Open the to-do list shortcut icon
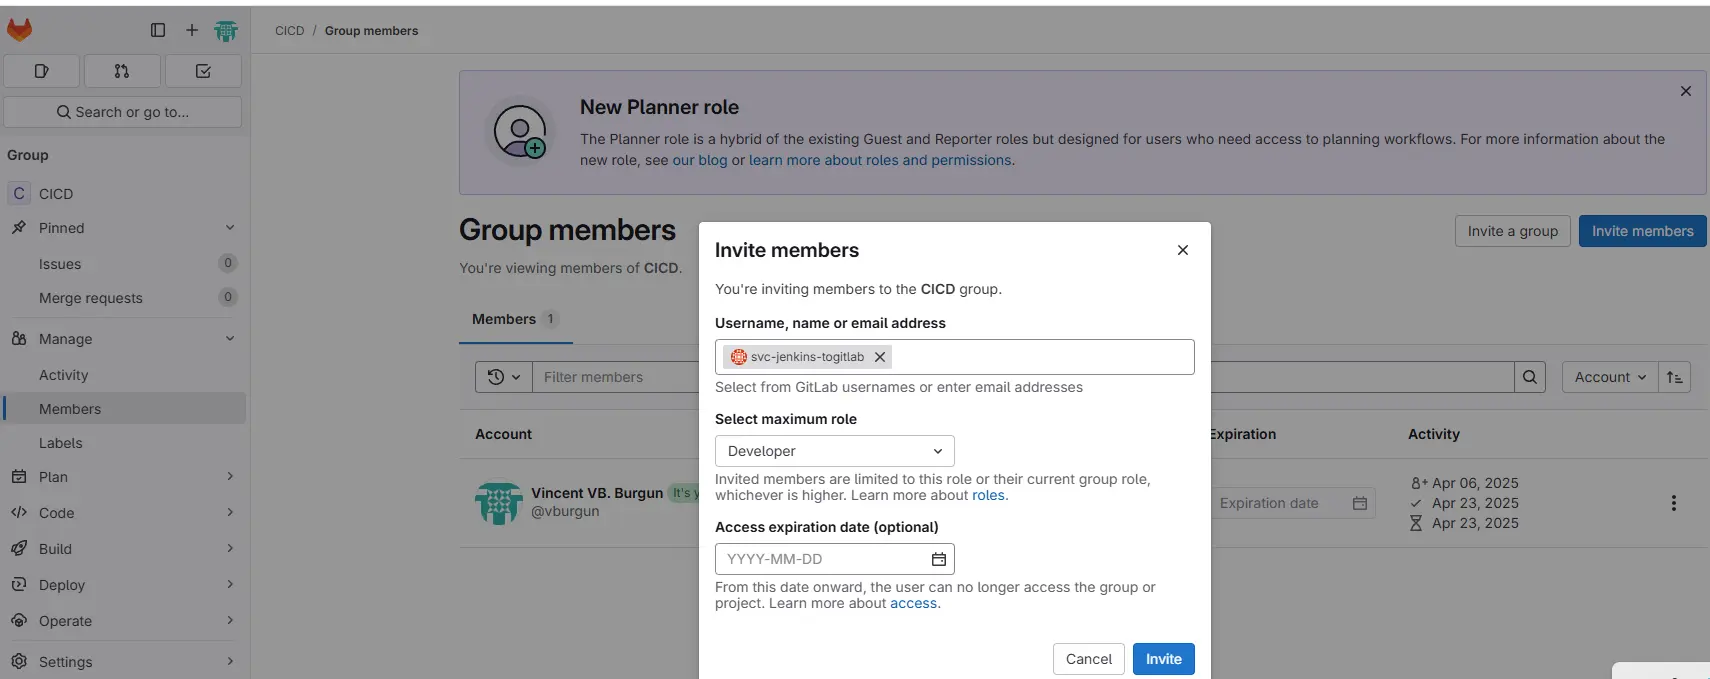The height and width of the screenshot is (679, 1710). coord(203,71)
